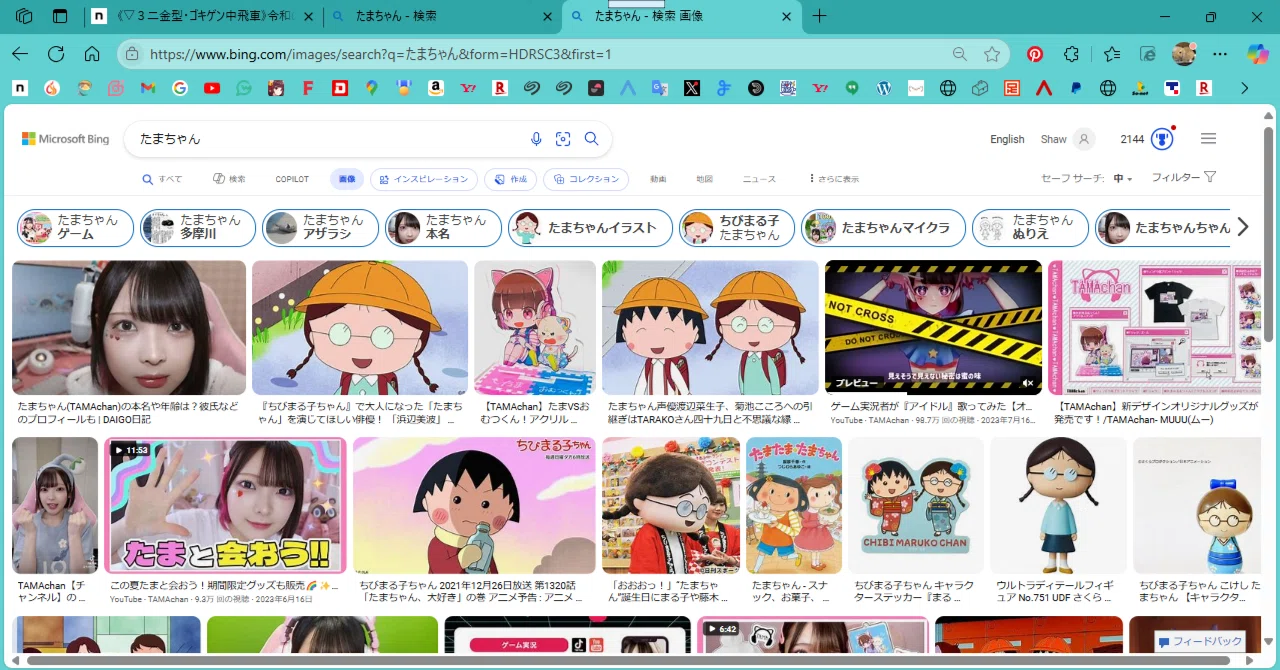Open the フィルター filter options

(1184, 178)
